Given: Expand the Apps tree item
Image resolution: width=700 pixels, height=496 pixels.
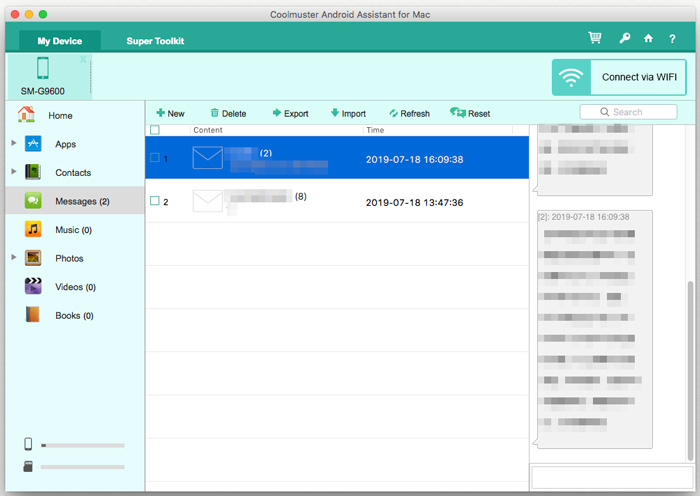Looking at the screenshot, I should click(14, 143).
